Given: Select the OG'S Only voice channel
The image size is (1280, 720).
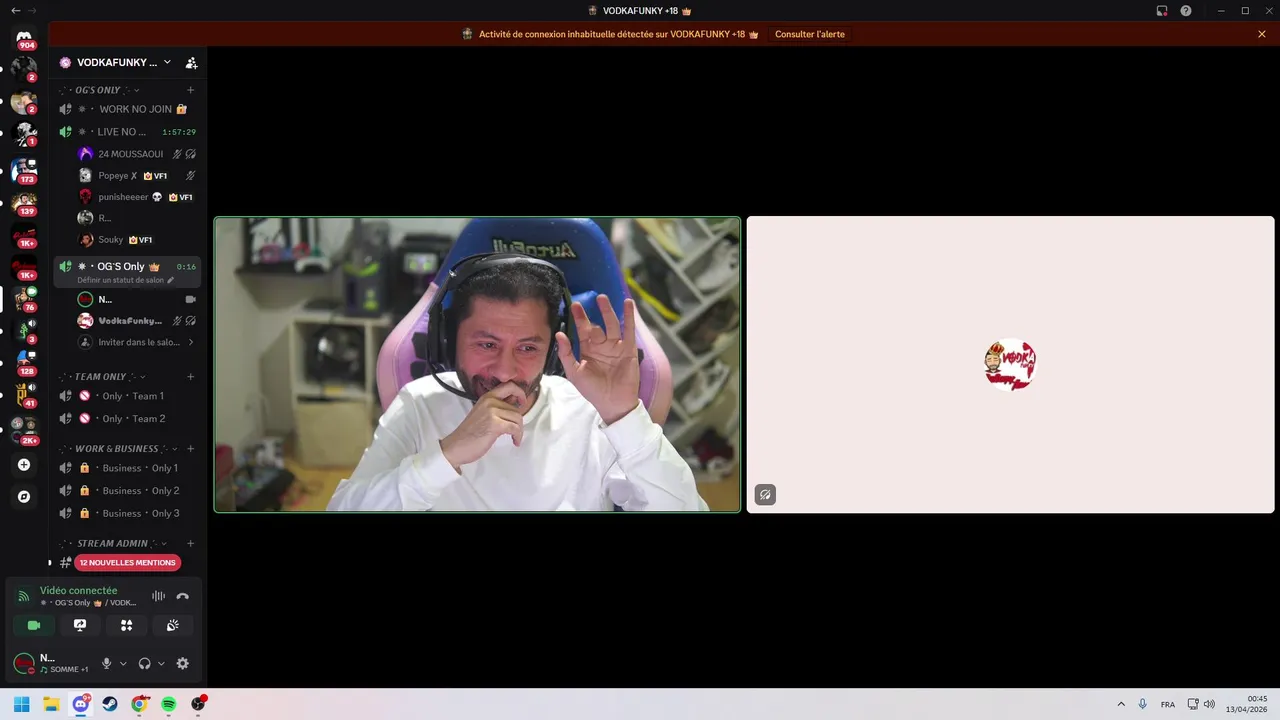Looking at the screenshot, I should click(128, 267).
